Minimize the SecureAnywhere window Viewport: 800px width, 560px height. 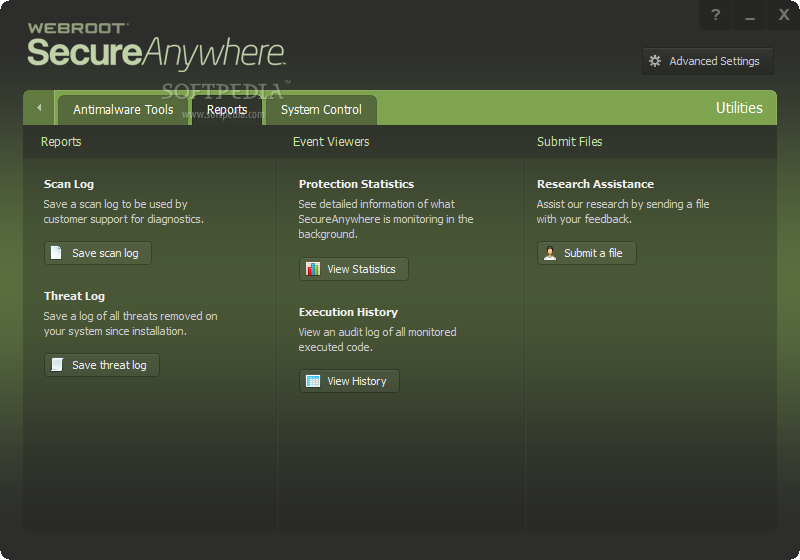749,15
